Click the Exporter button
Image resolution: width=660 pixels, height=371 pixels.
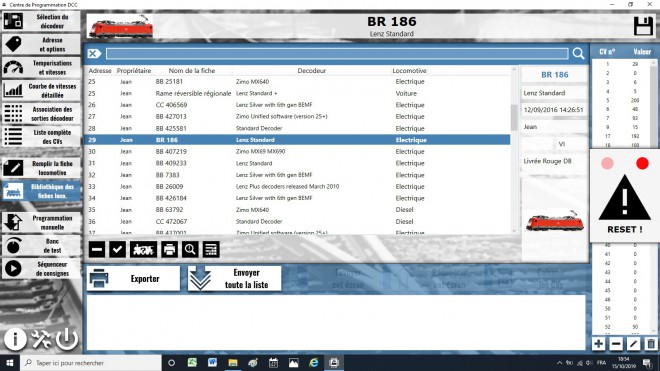133,278
